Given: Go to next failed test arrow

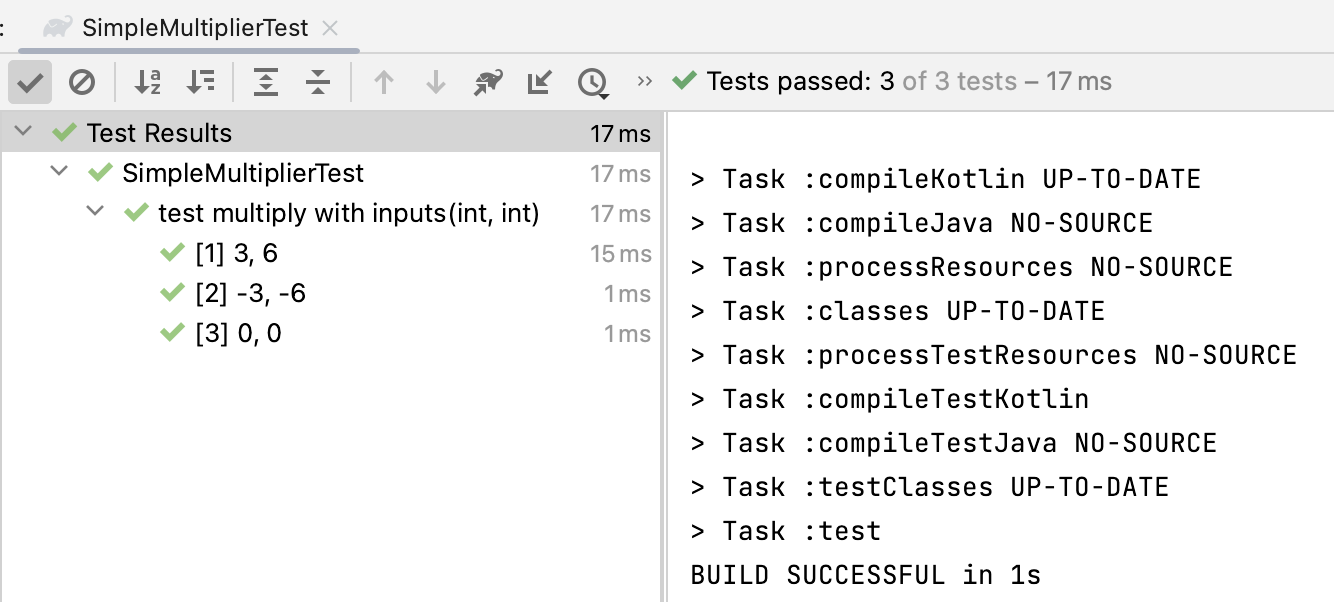Looking at the screenshot, I should pos(436,82).
